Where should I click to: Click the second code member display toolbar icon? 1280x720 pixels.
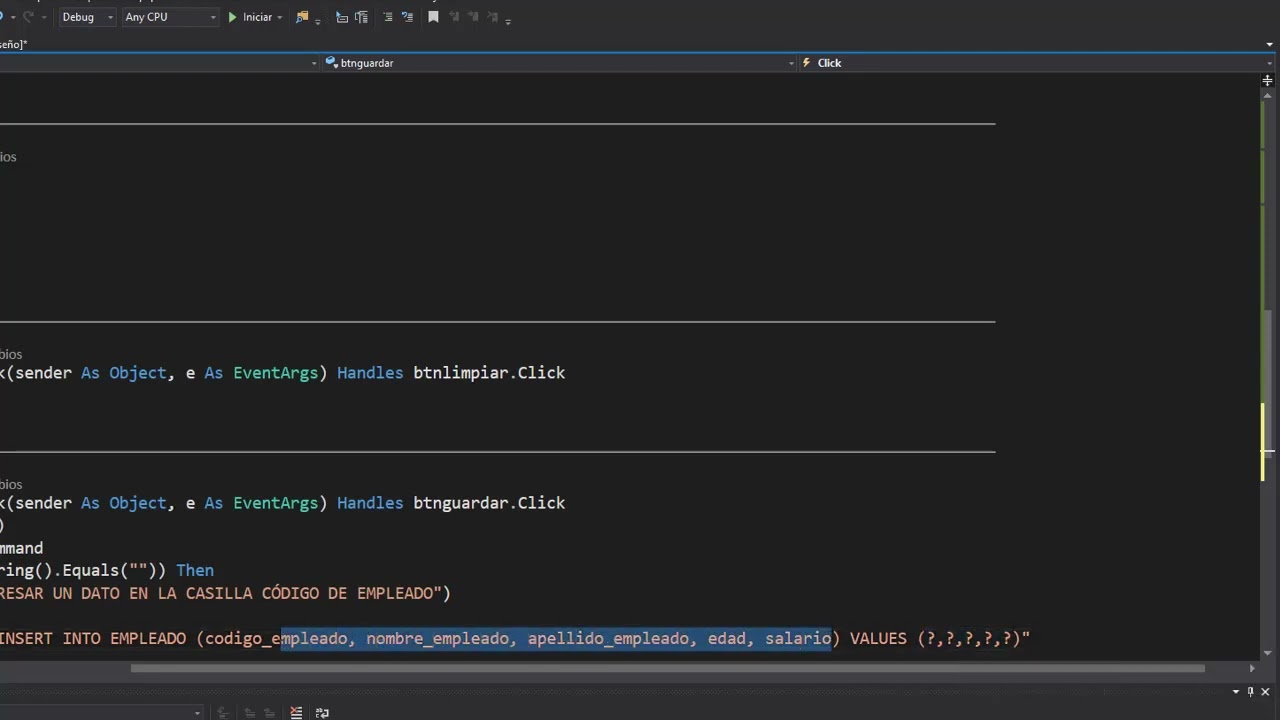[361, 17]
